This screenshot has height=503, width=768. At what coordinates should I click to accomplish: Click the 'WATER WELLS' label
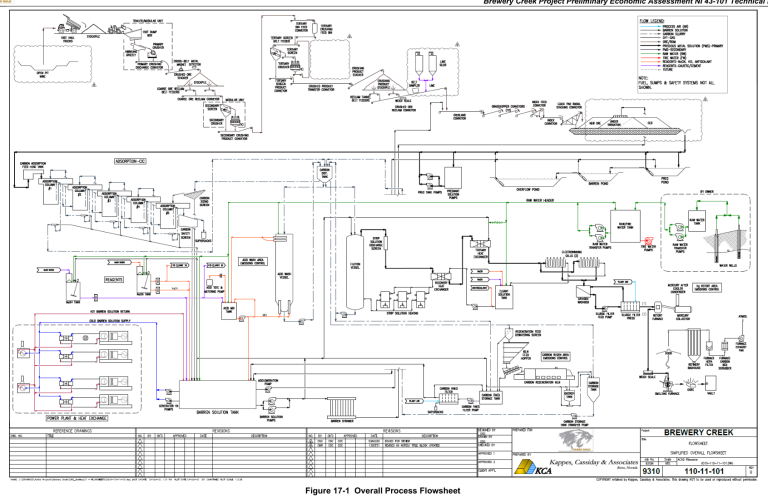[727, 265]
